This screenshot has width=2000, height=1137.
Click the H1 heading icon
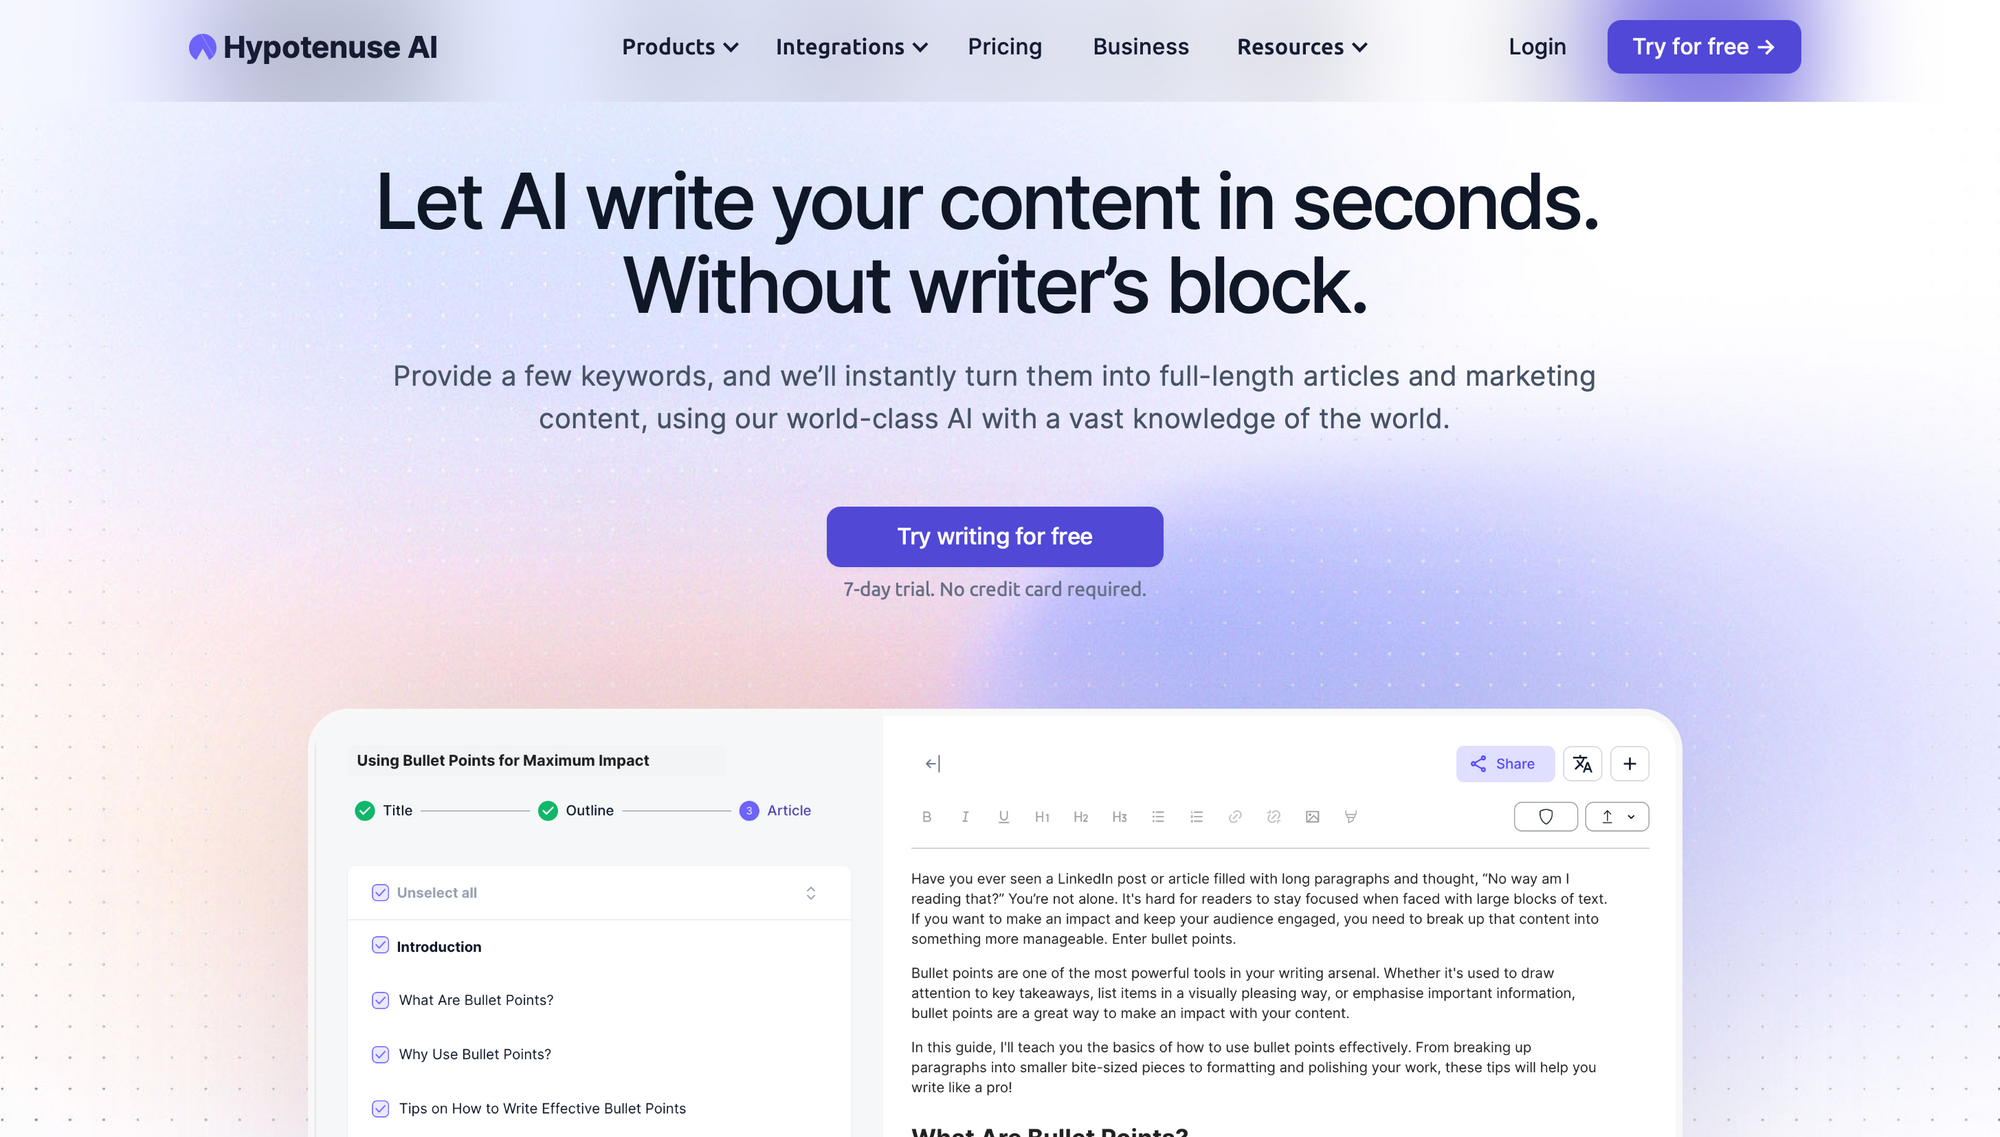1043,816
